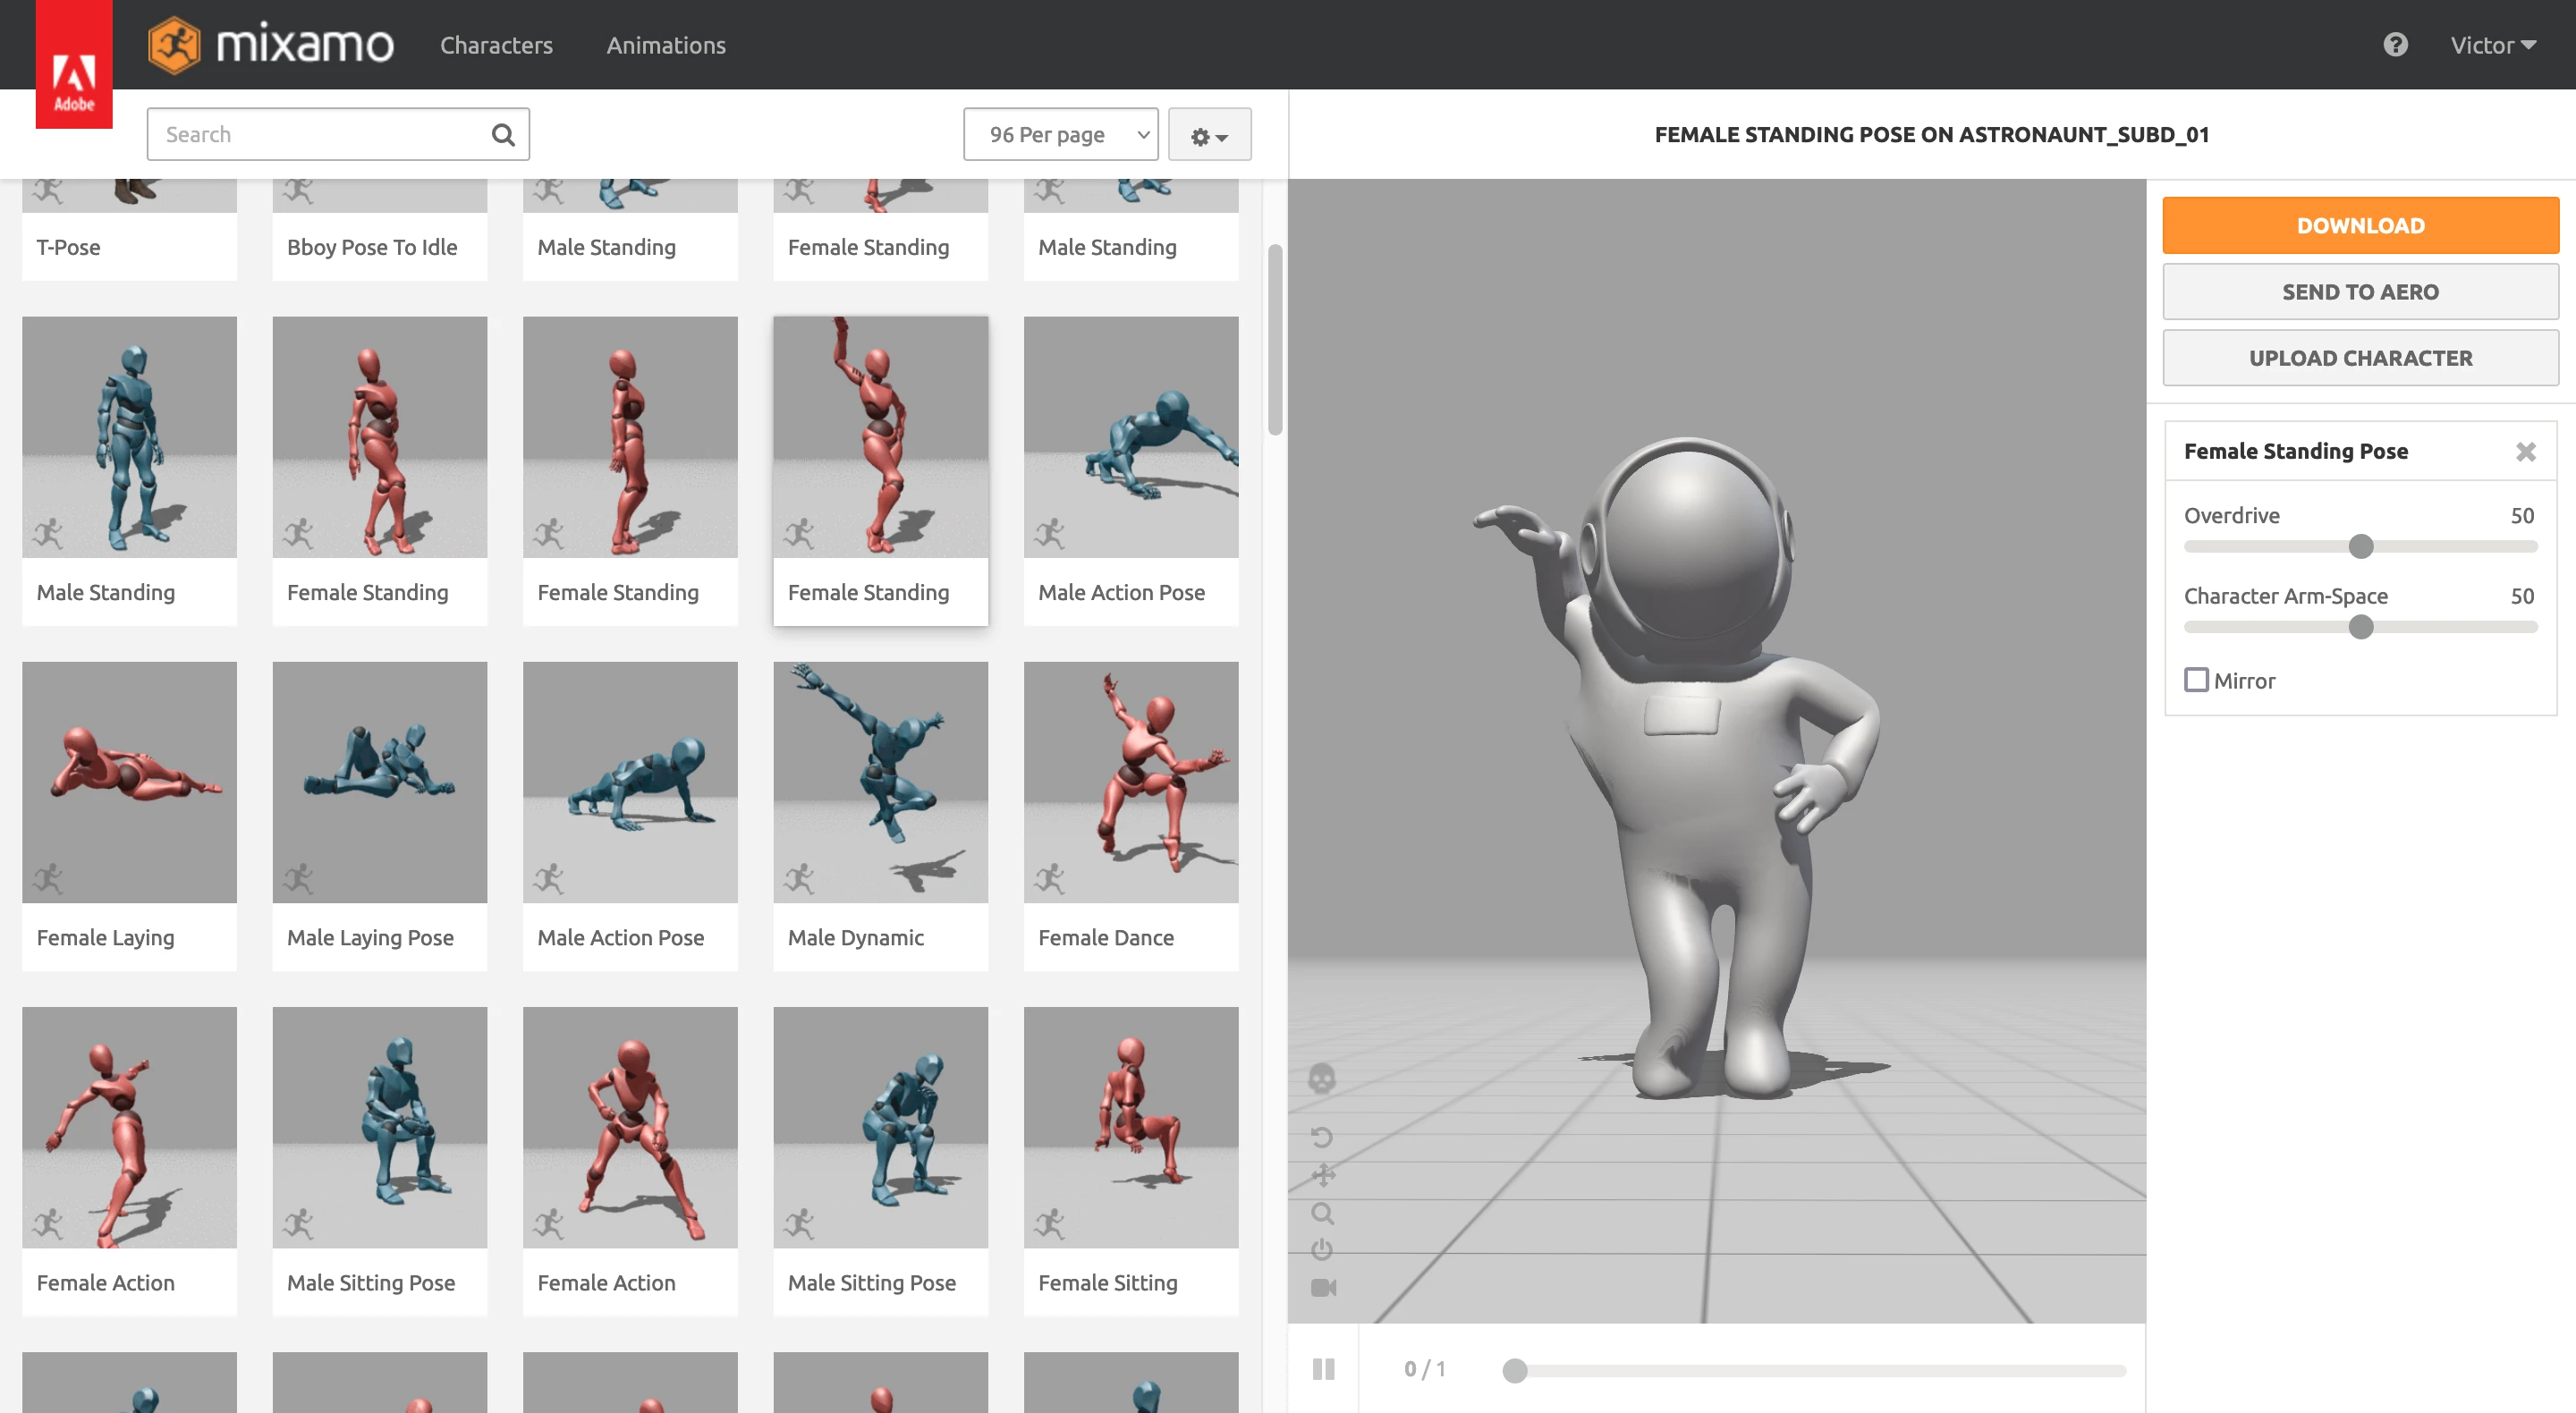This screenshot has height=1413, width=2576.
Task: Click the search magnifier icon
Action: [x=503, y=134]
